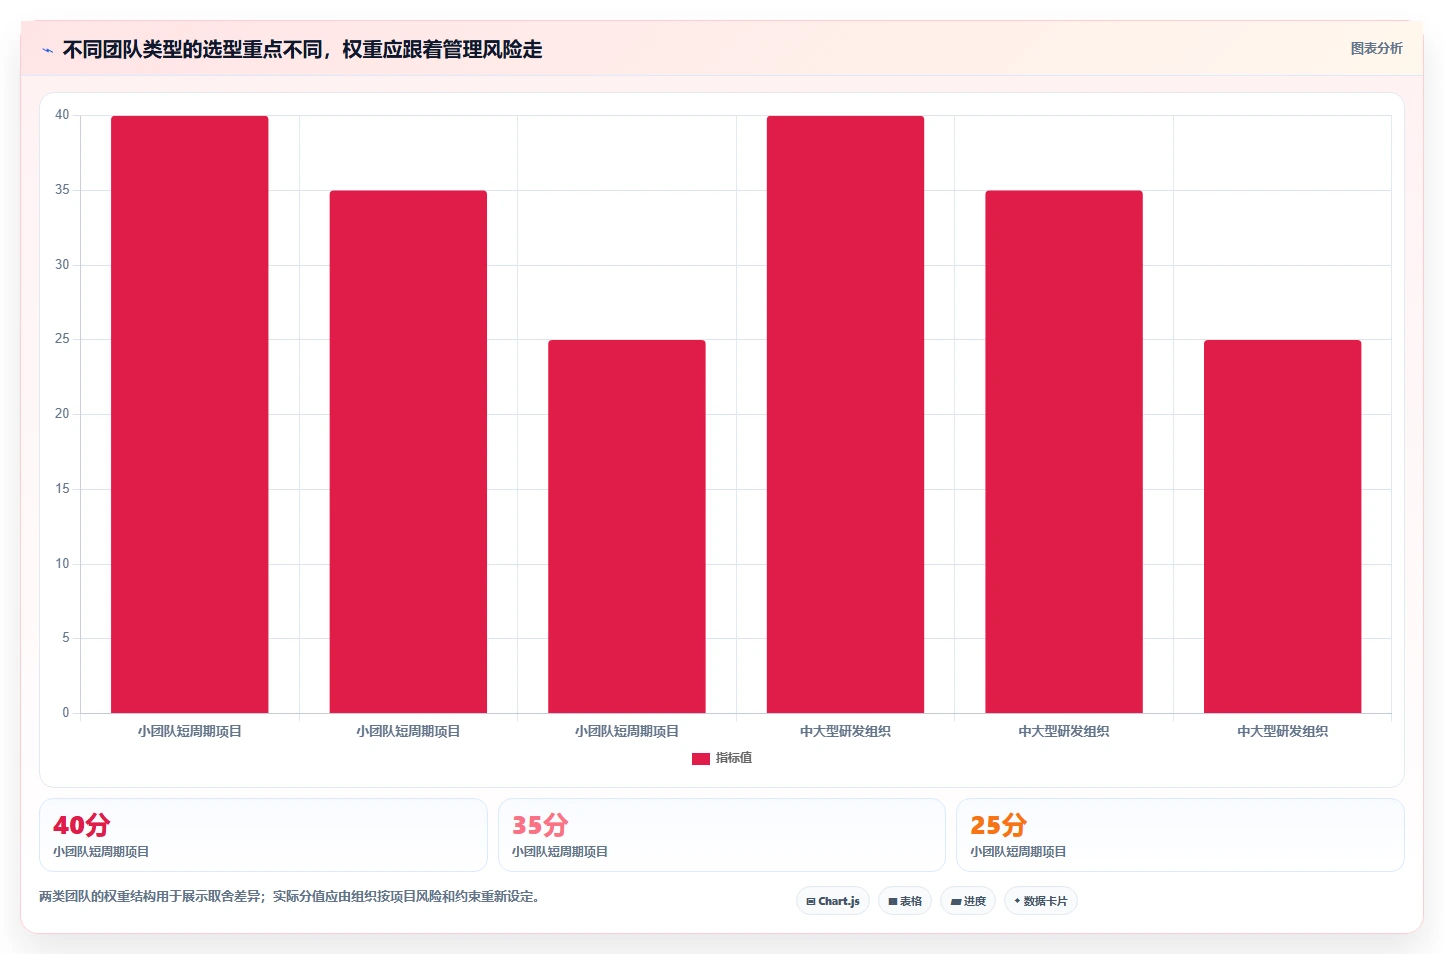1444x954 pixels.
Task: Click 小团队短周期项目 caption inside the 35分 card
Action: coord(560,852)
